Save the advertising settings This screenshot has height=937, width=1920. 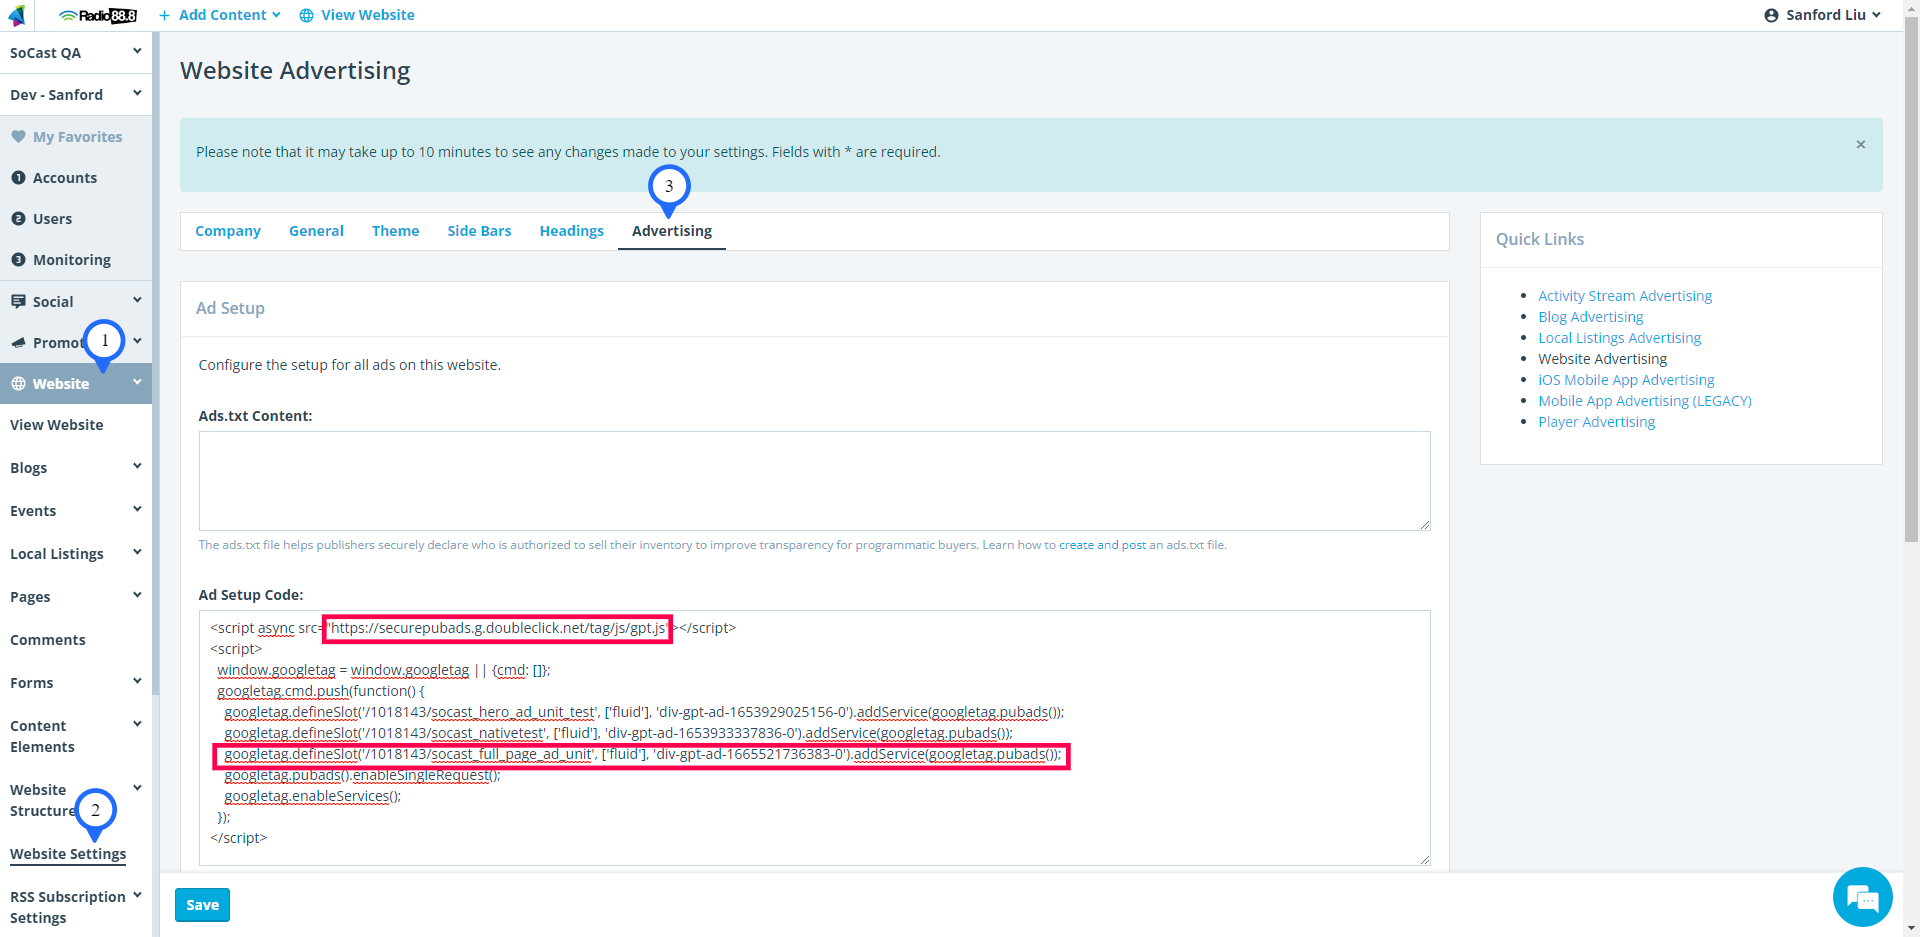(202, 905)
